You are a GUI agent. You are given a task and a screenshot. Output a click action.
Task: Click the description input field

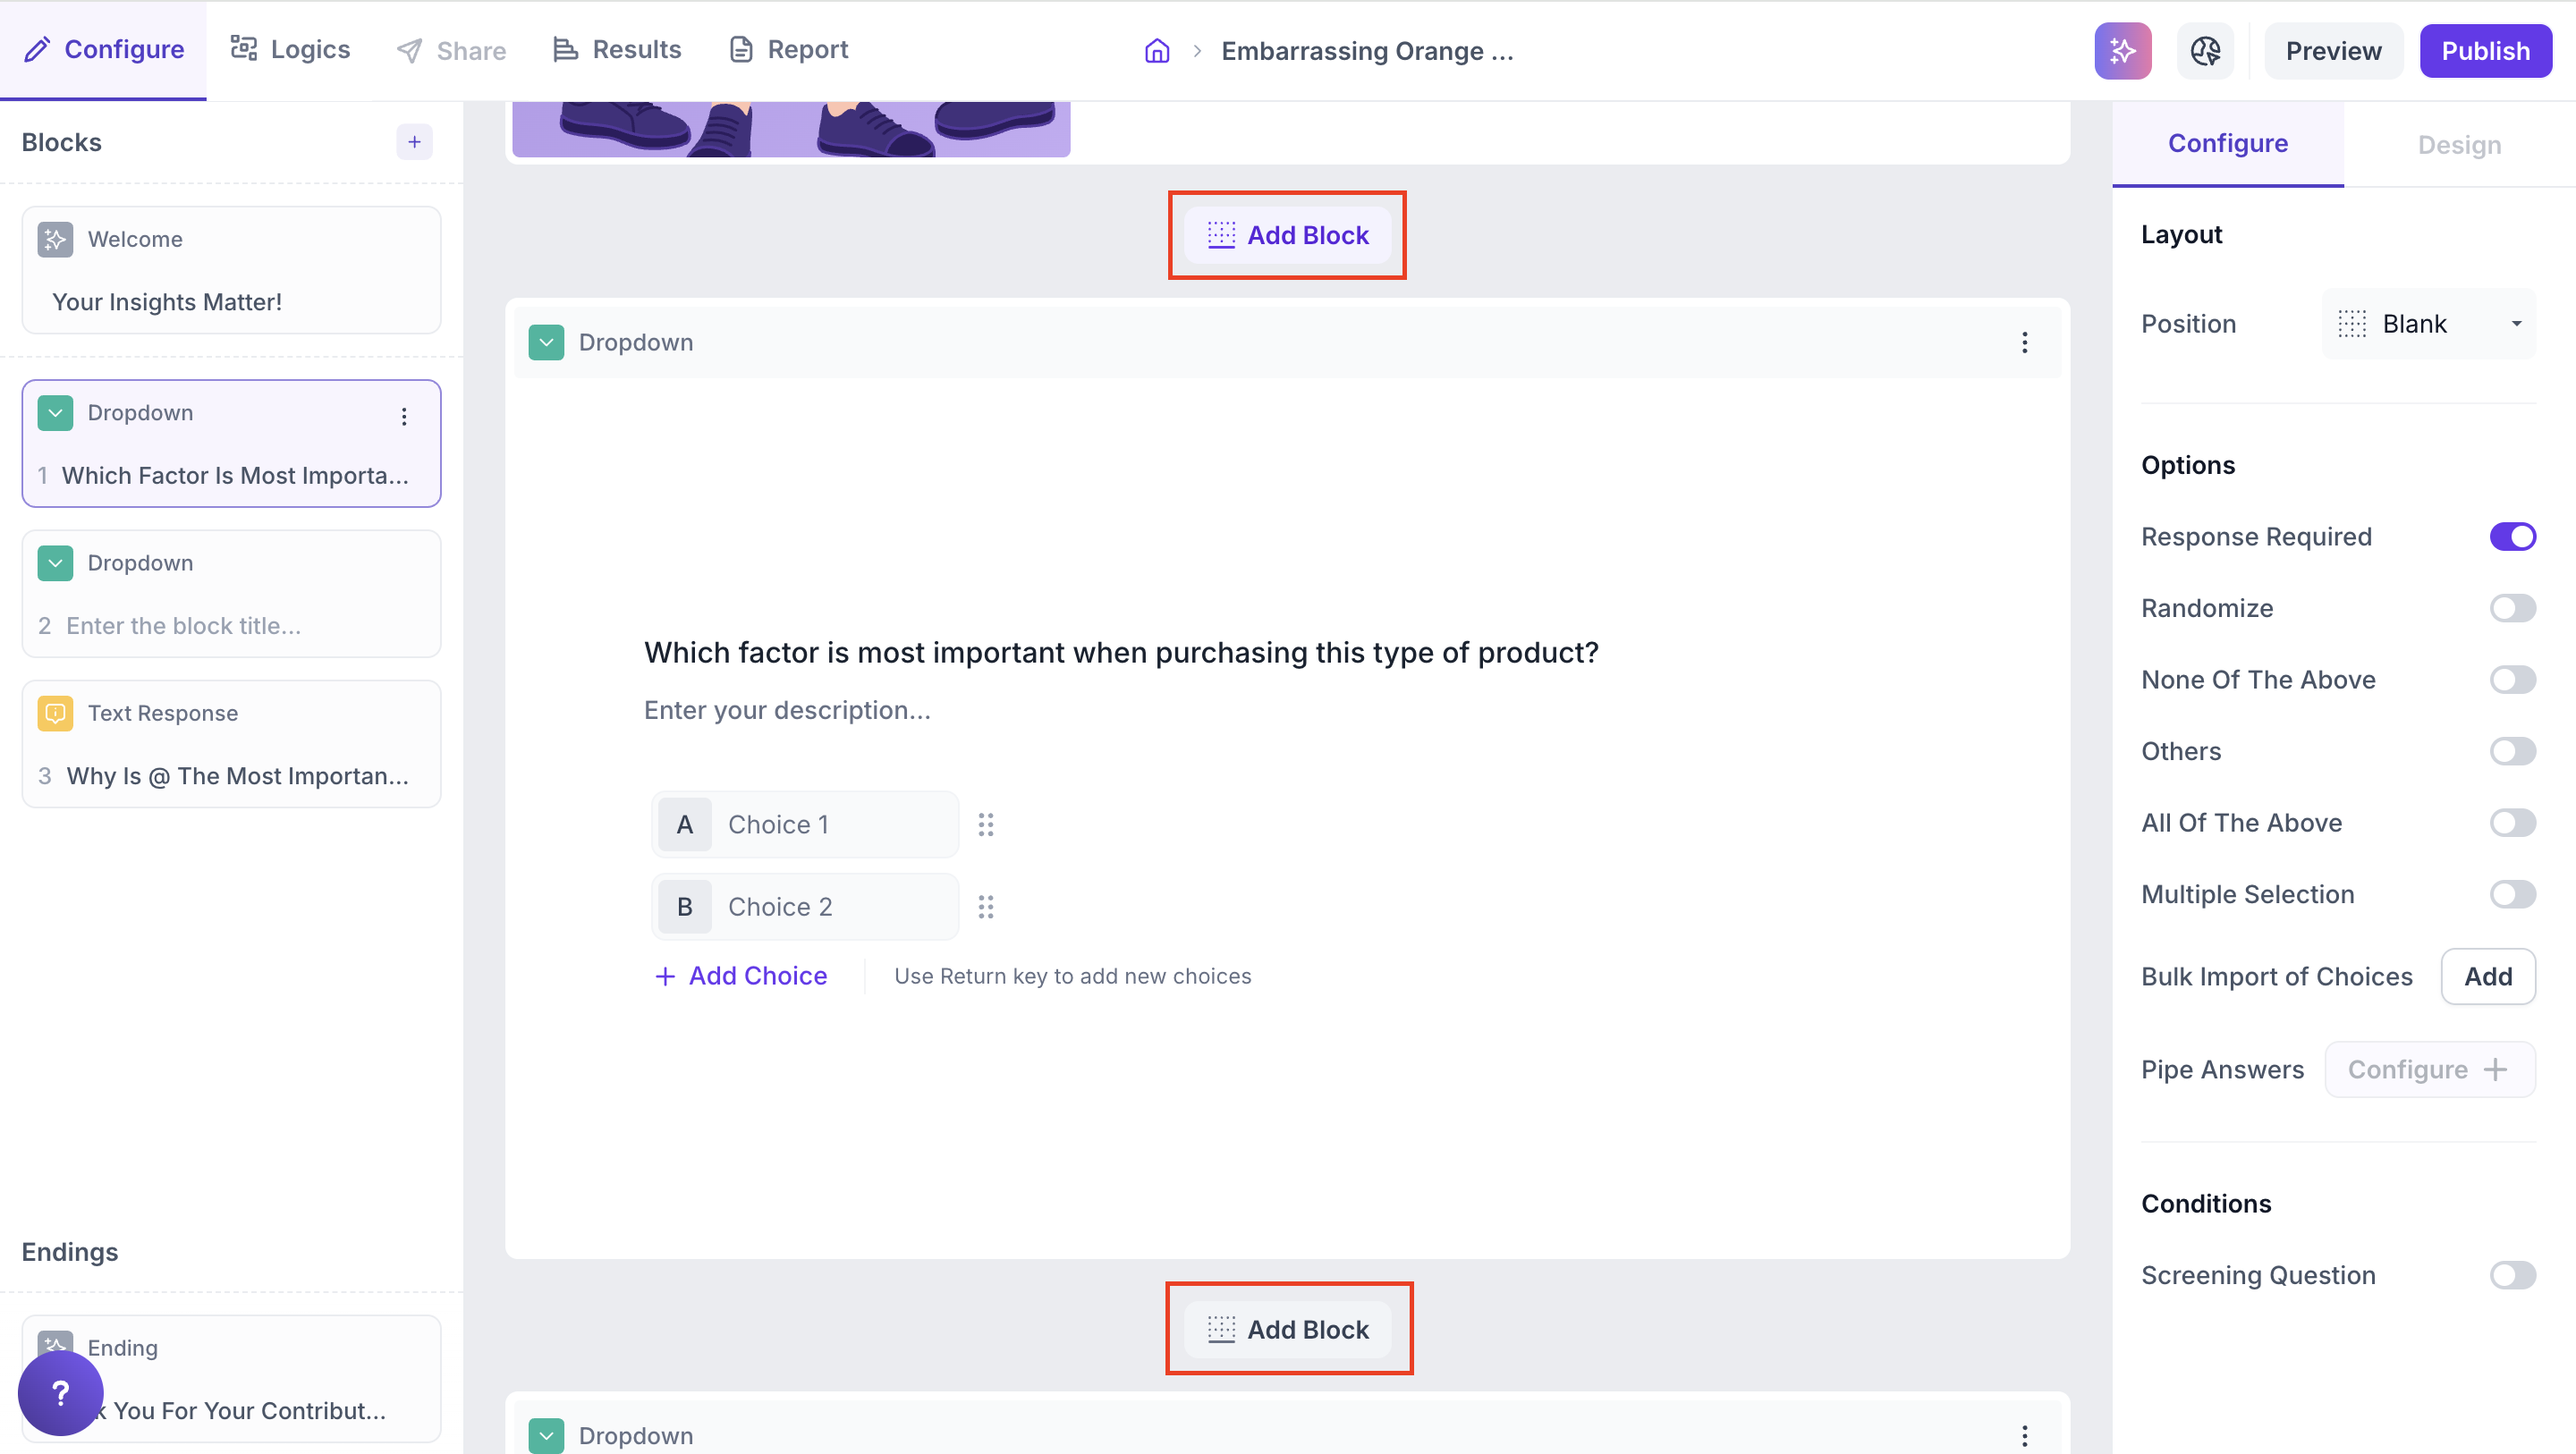point(787,710)
